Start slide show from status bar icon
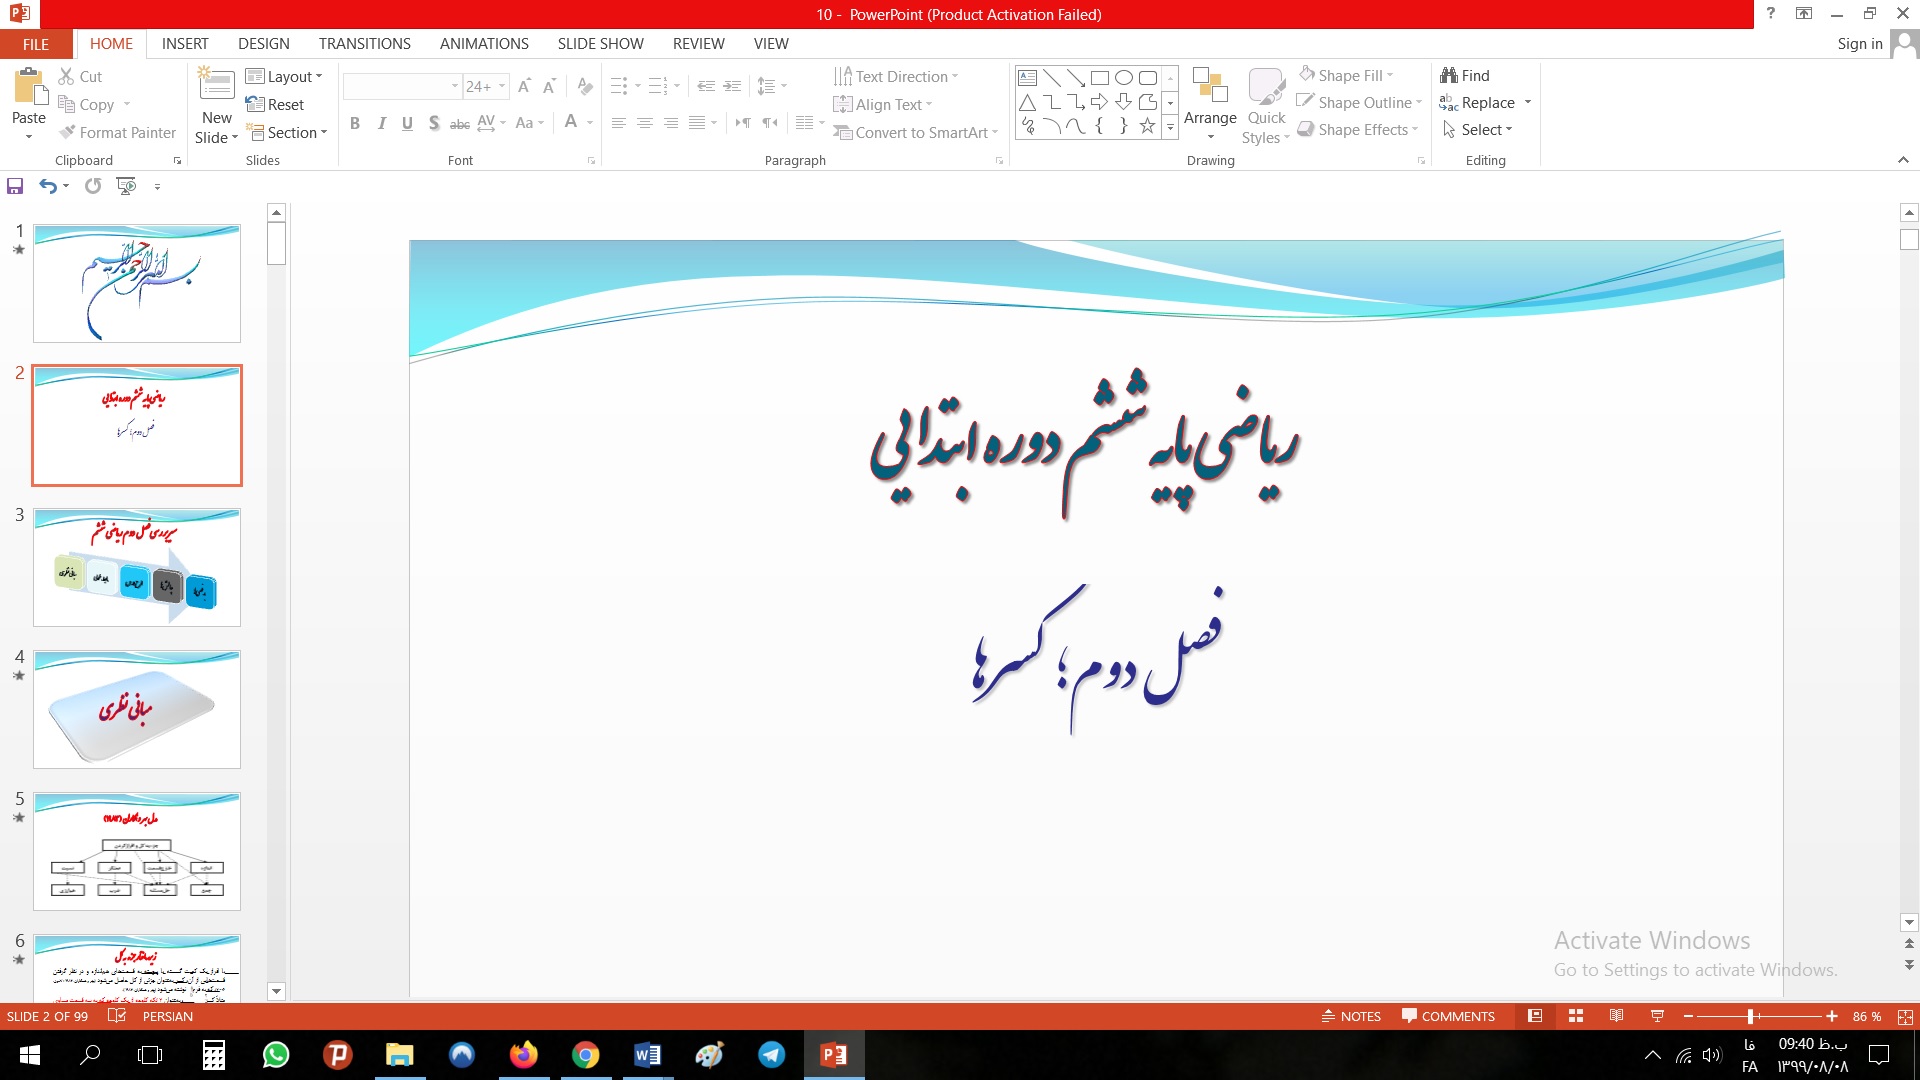The height and width of the screenshot is (1080, 1920). point(1657,1016)
